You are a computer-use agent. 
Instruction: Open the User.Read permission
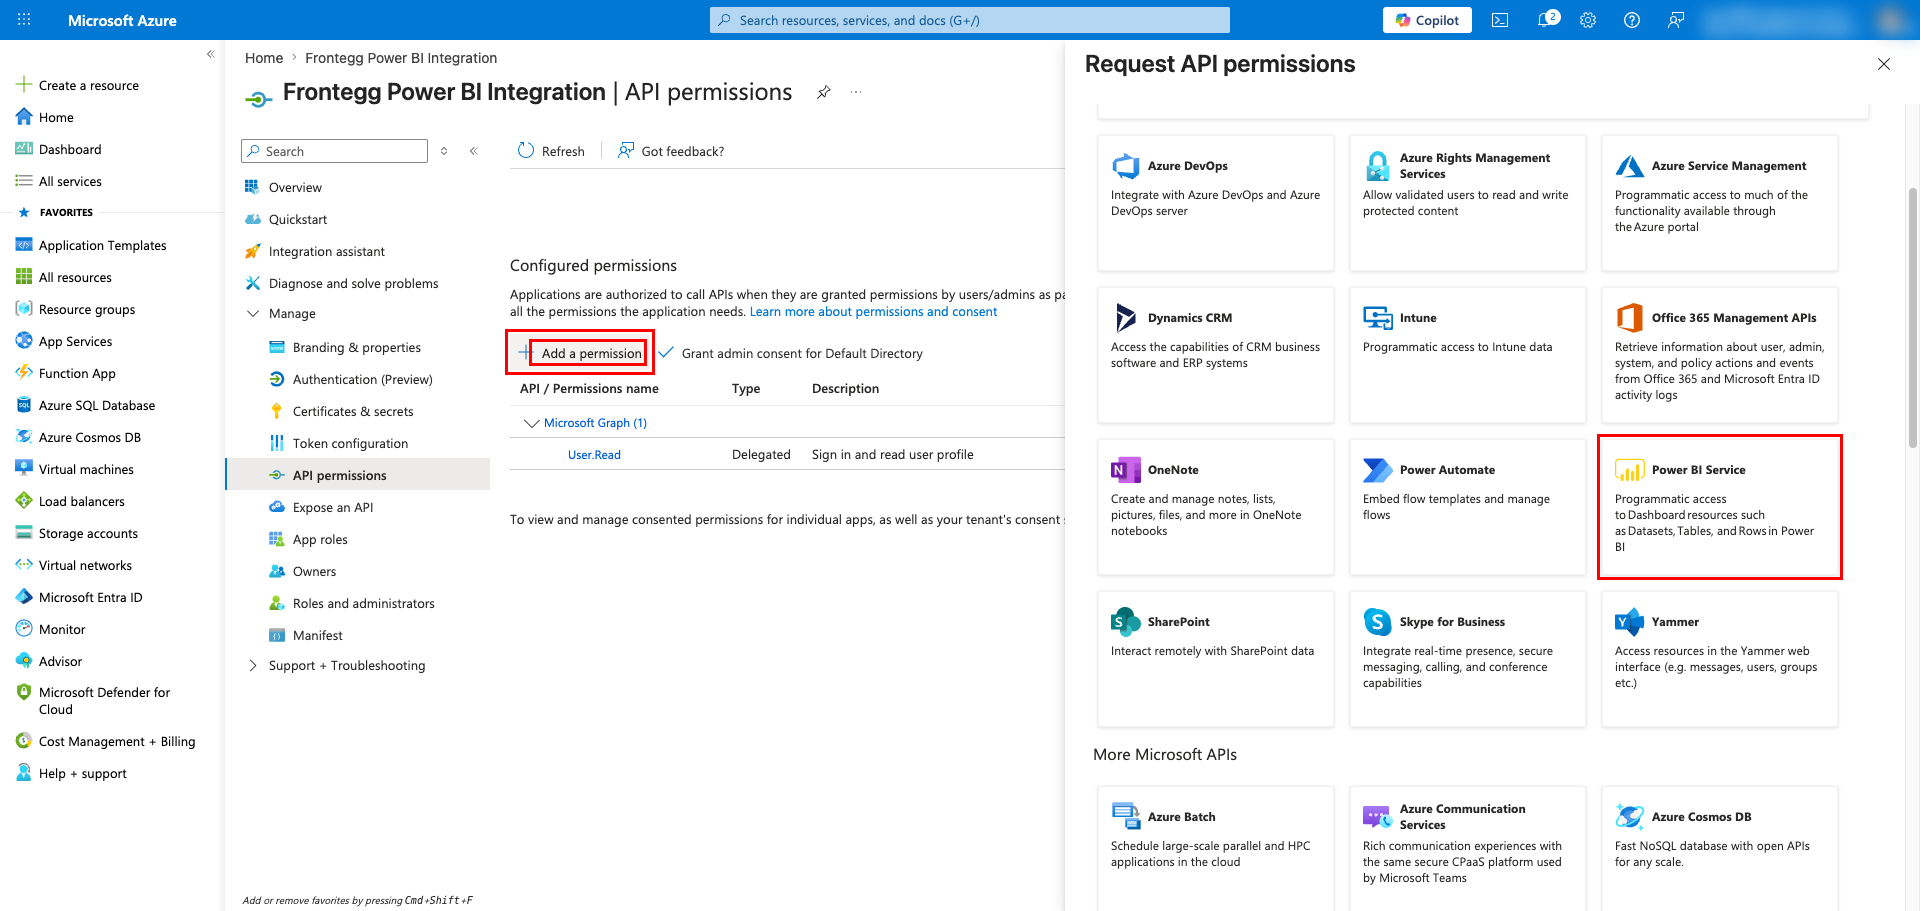point(594,455)
